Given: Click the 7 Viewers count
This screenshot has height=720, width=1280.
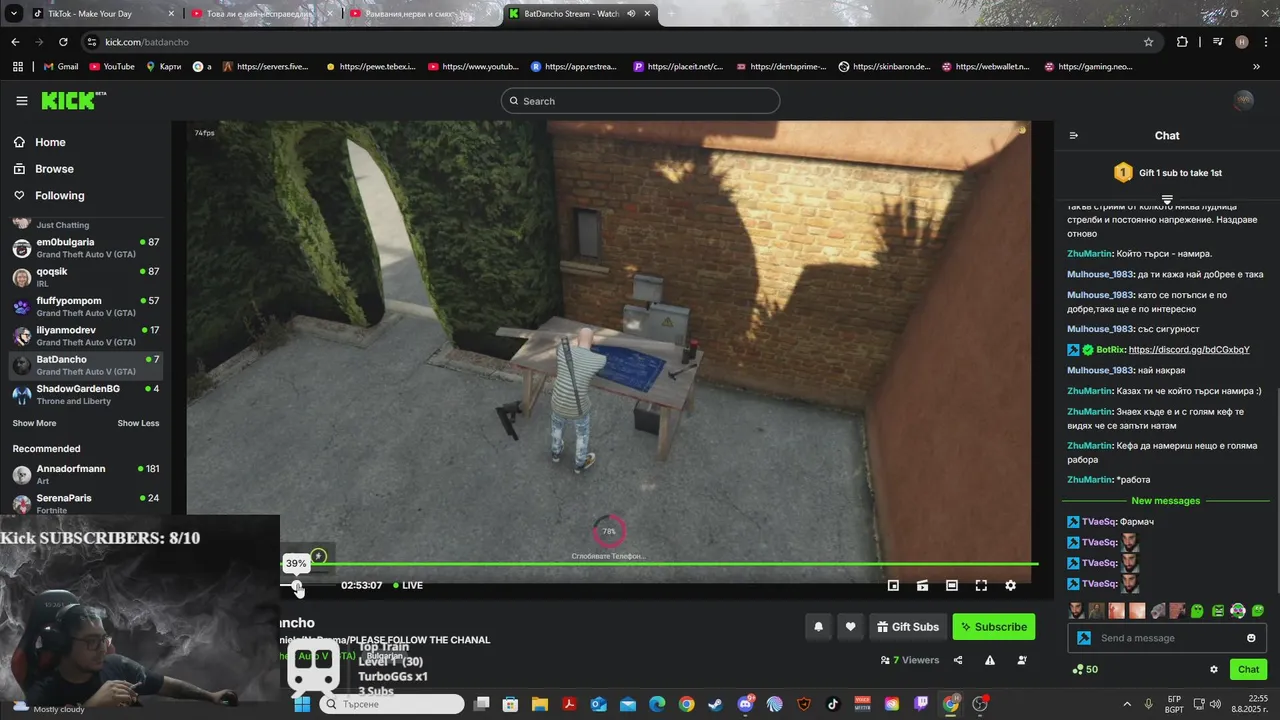Looking at the screenshot, I should click(910, 660).
